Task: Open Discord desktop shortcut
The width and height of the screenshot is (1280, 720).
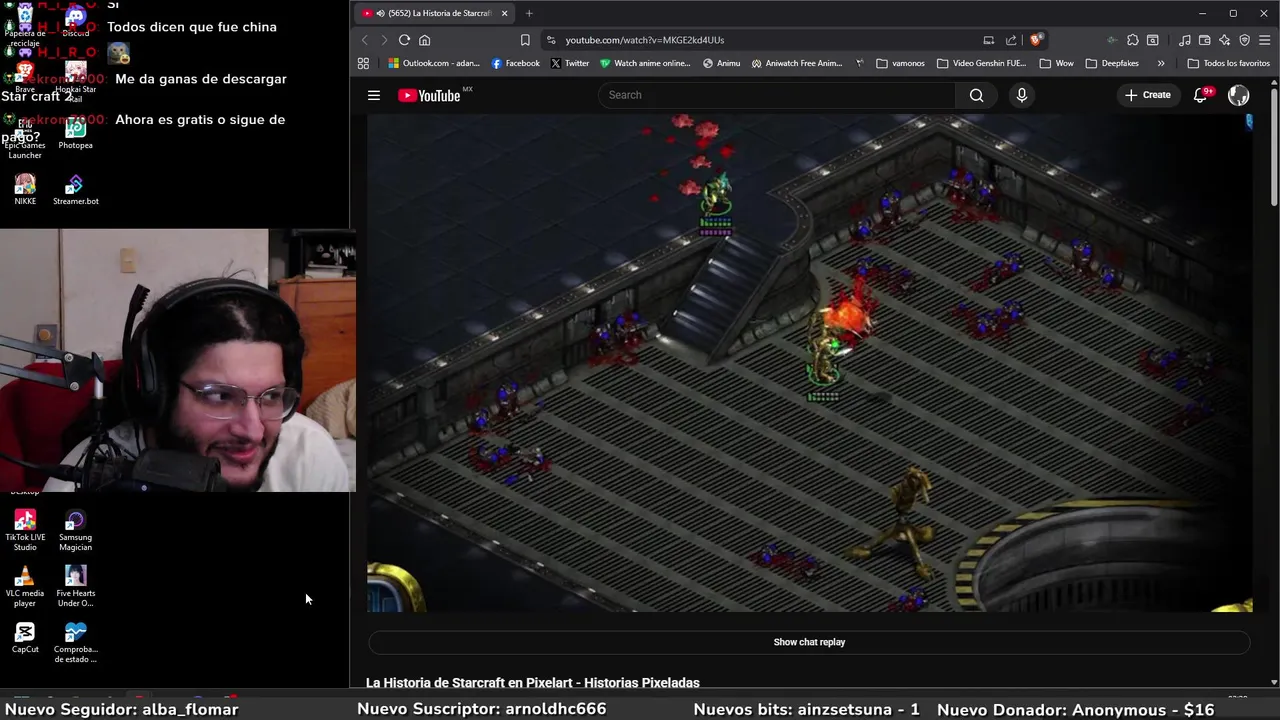Action: [x=75, y=22]
